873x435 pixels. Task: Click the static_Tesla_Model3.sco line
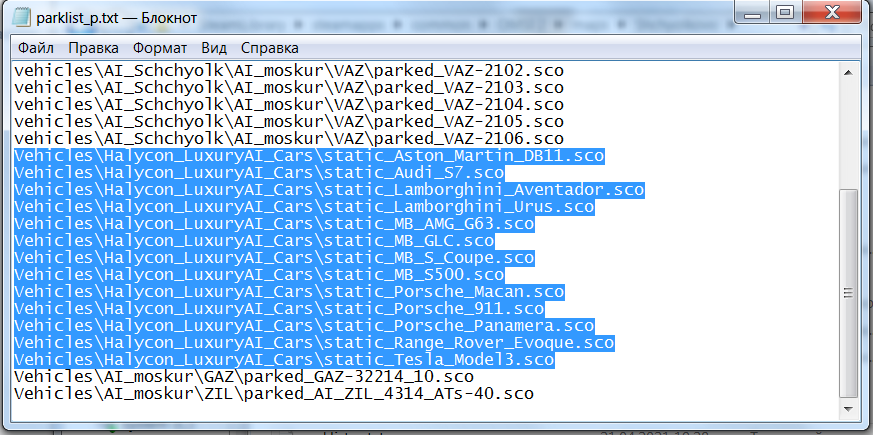coord(284,359)
